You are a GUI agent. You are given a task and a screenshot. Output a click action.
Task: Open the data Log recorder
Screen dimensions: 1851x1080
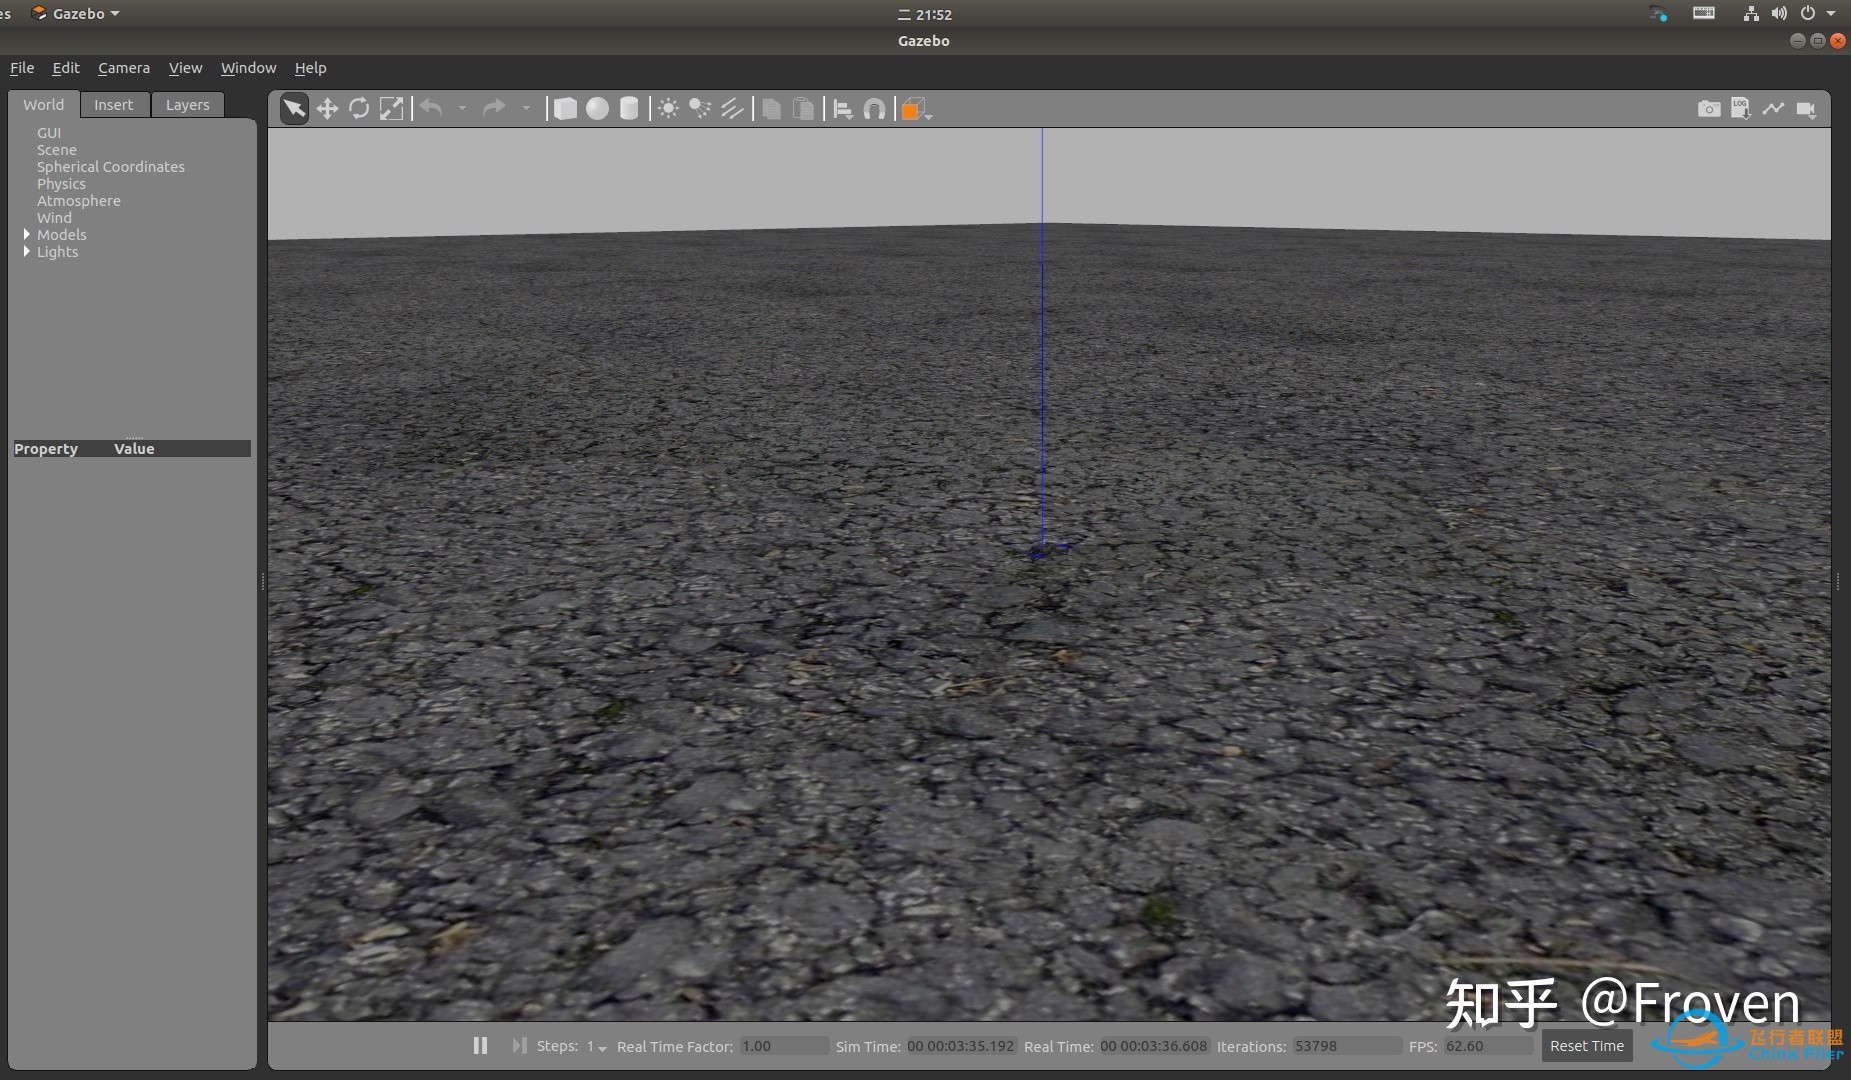point(1741,109)
